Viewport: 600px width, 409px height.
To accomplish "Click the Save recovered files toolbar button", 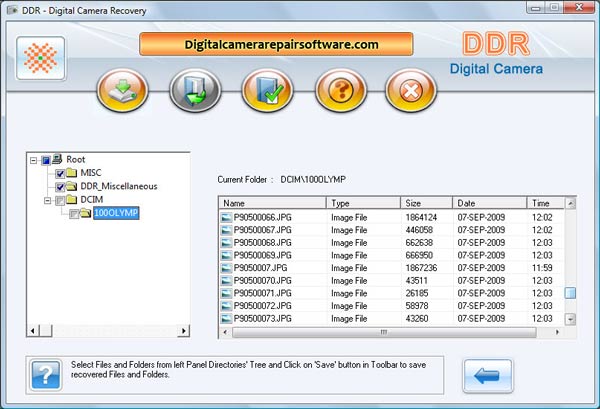I will [x=122, y=91].
